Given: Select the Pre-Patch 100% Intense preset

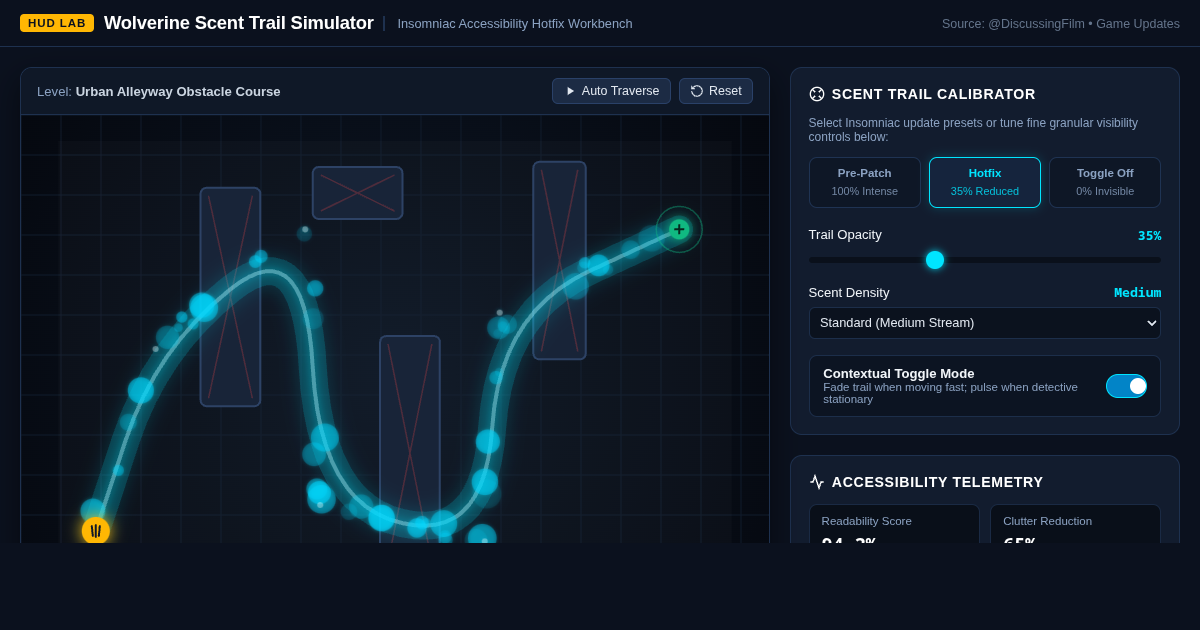Looking at the screenshot, I should (x=865, y=182).
